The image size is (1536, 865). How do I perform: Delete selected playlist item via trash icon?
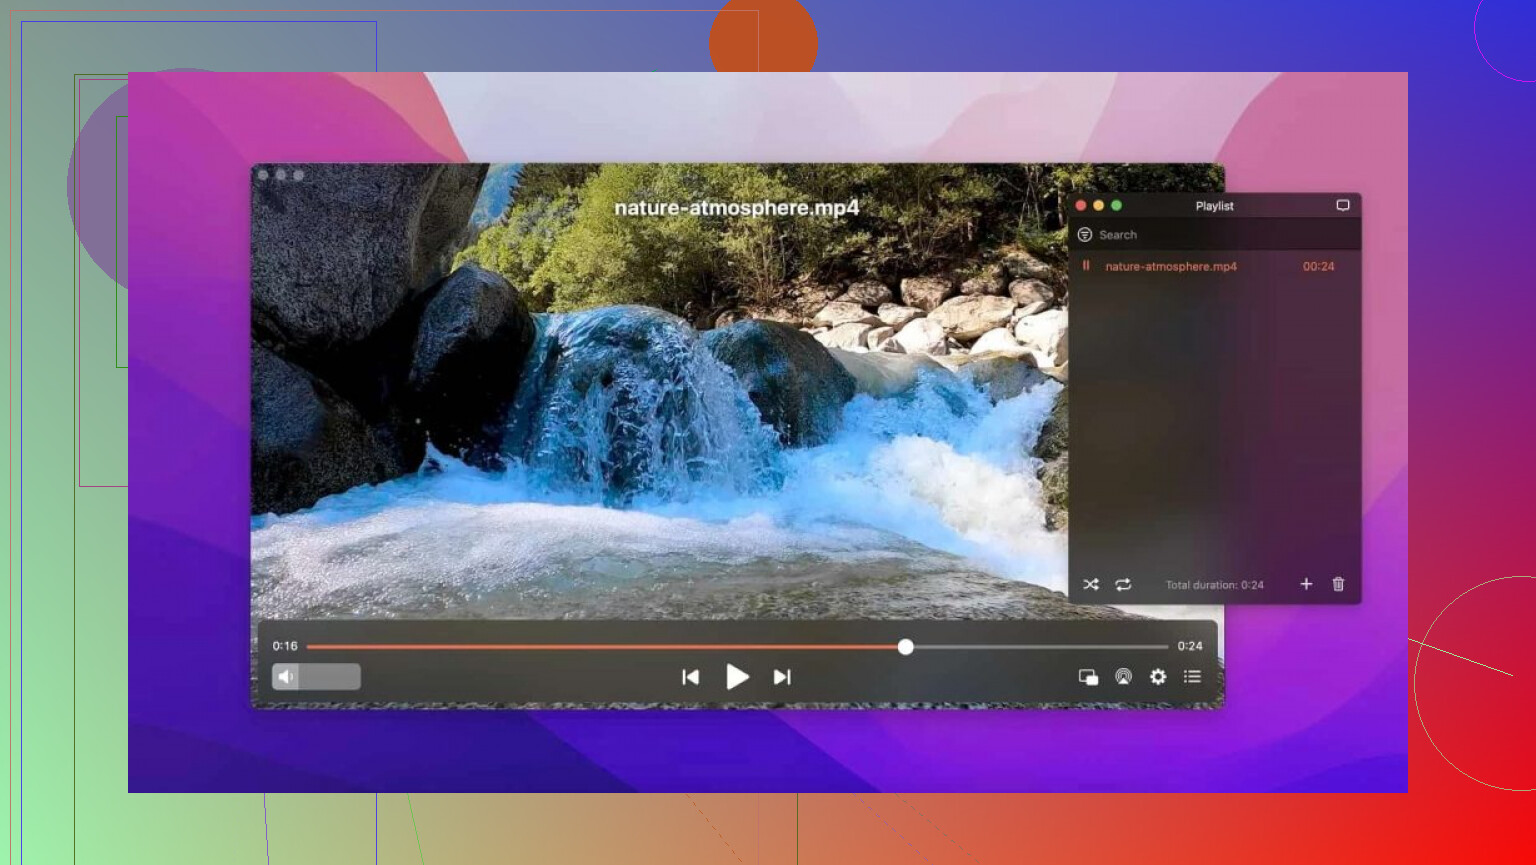[1338, 584]
